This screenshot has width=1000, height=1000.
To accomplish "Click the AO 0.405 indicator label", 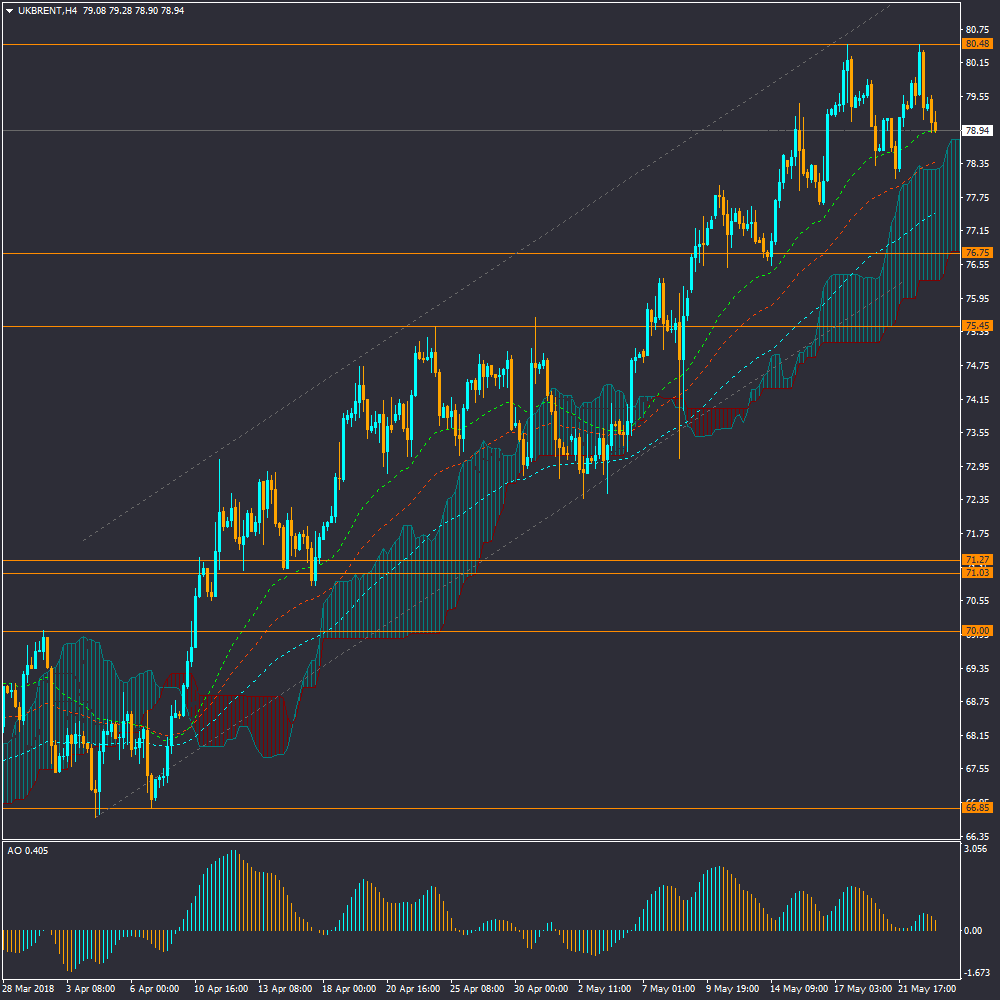I will click(27, 851).
